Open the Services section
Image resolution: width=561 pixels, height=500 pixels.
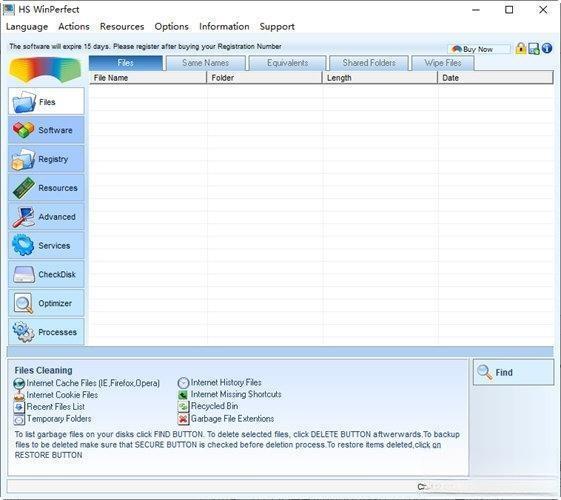pos(46,245)
